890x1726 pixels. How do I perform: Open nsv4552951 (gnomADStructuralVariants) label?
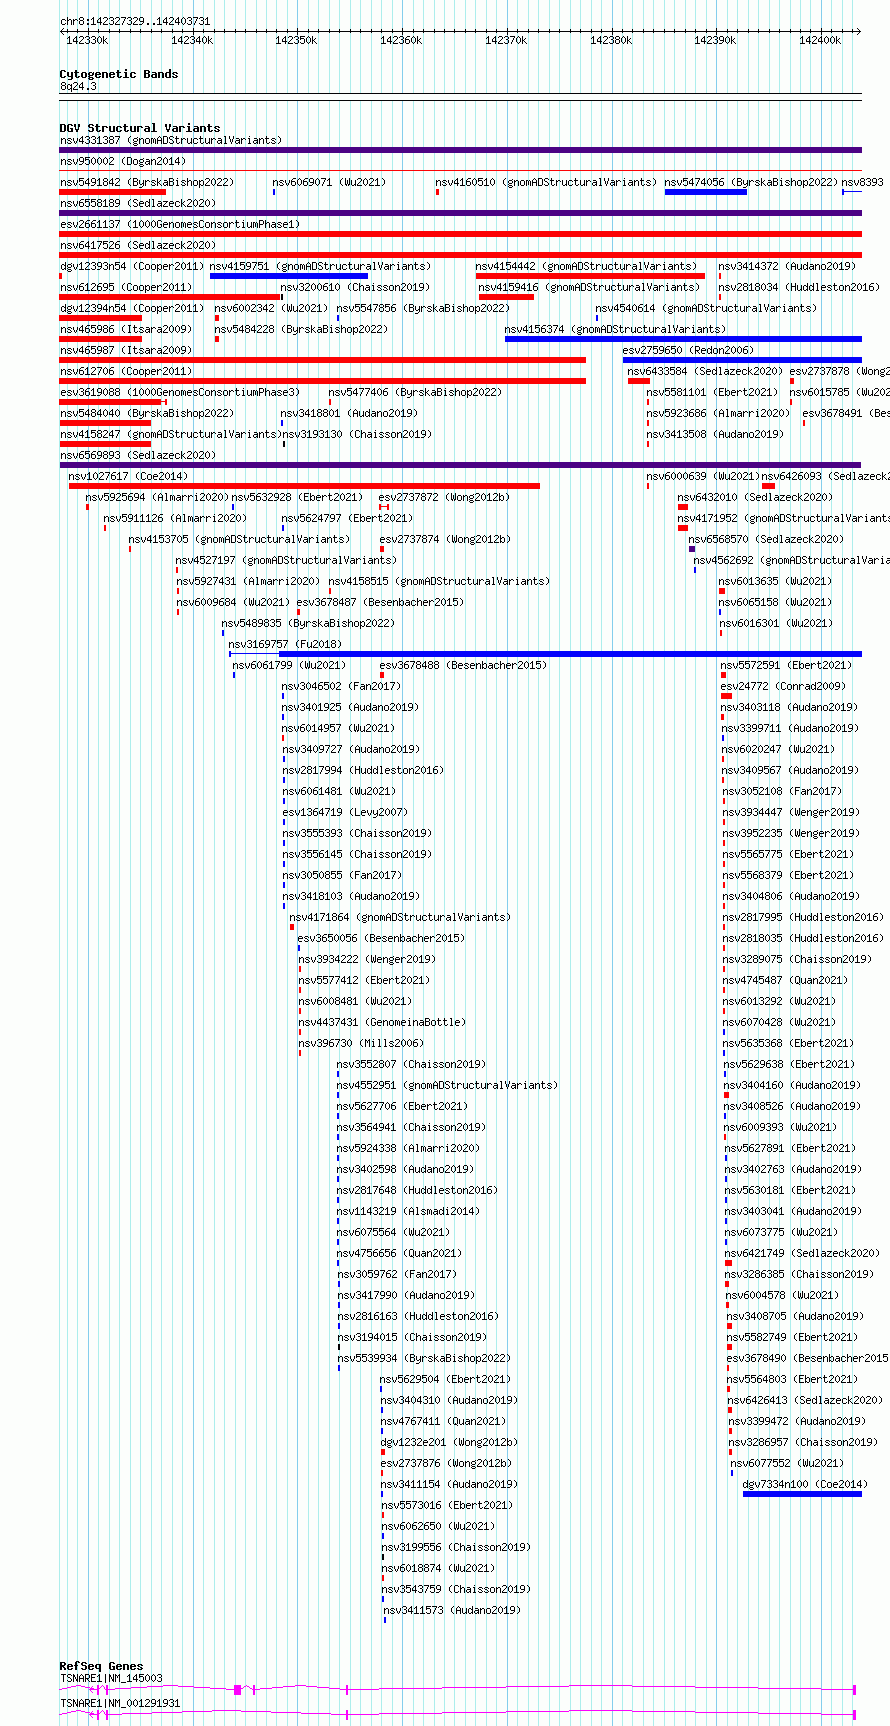coord(447,1085)
